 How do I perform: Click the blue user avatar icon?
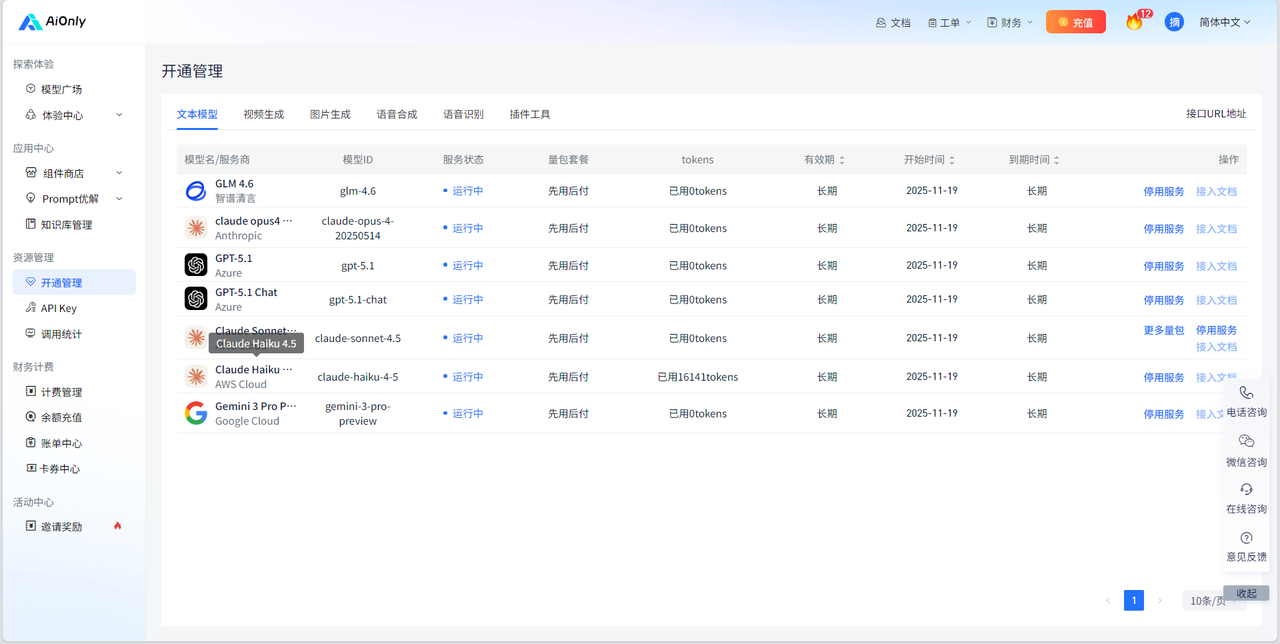point(1174,22)
